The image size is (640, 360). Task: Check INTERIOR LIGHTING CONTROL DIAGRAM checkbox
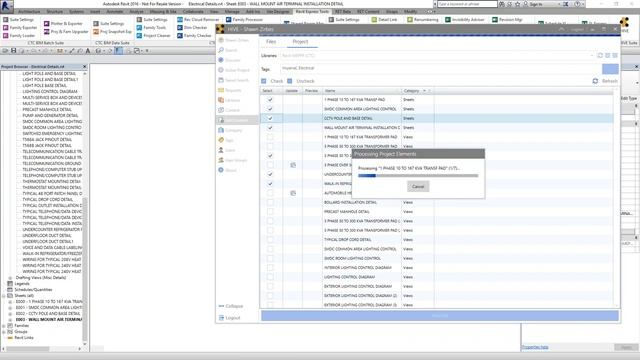click(x=270, y=267)
